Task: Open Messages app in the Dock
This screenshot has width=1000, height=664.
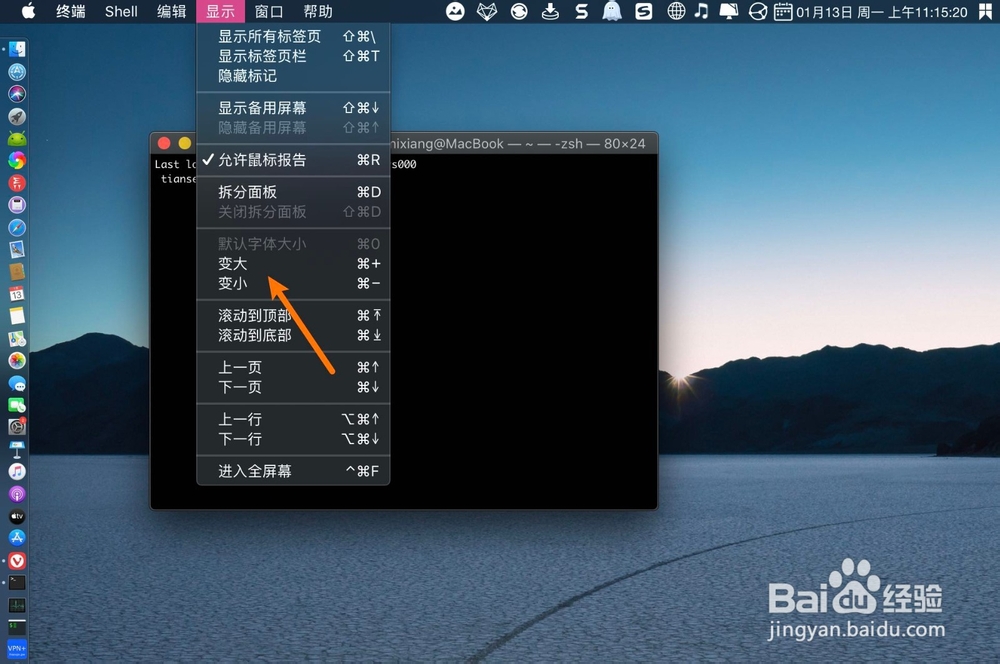Action: pyautogui.click(x=17, y=383)
